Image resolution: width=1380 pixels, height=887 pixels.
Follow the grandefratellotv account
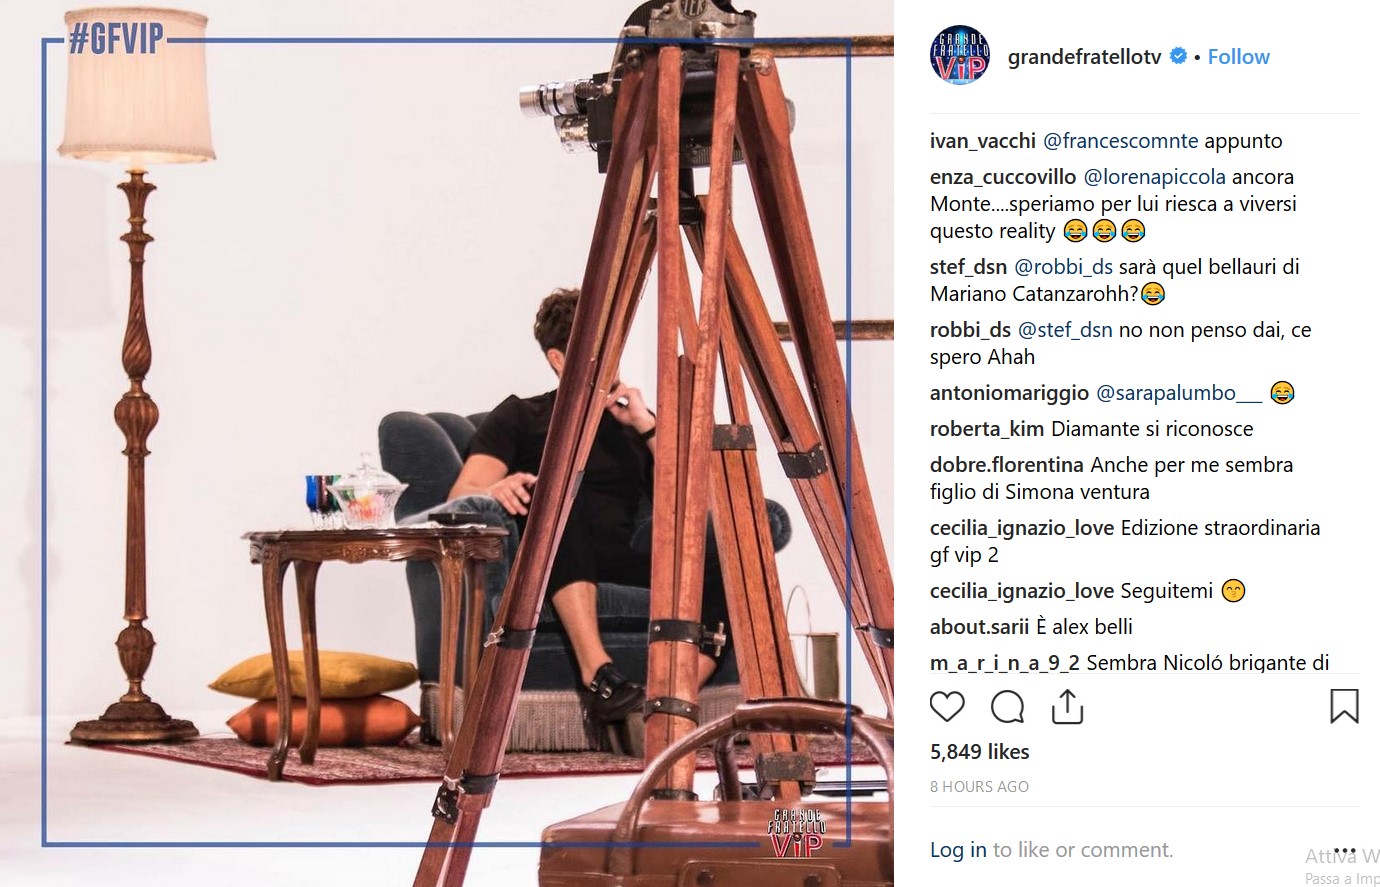[x=1238, y=57]
